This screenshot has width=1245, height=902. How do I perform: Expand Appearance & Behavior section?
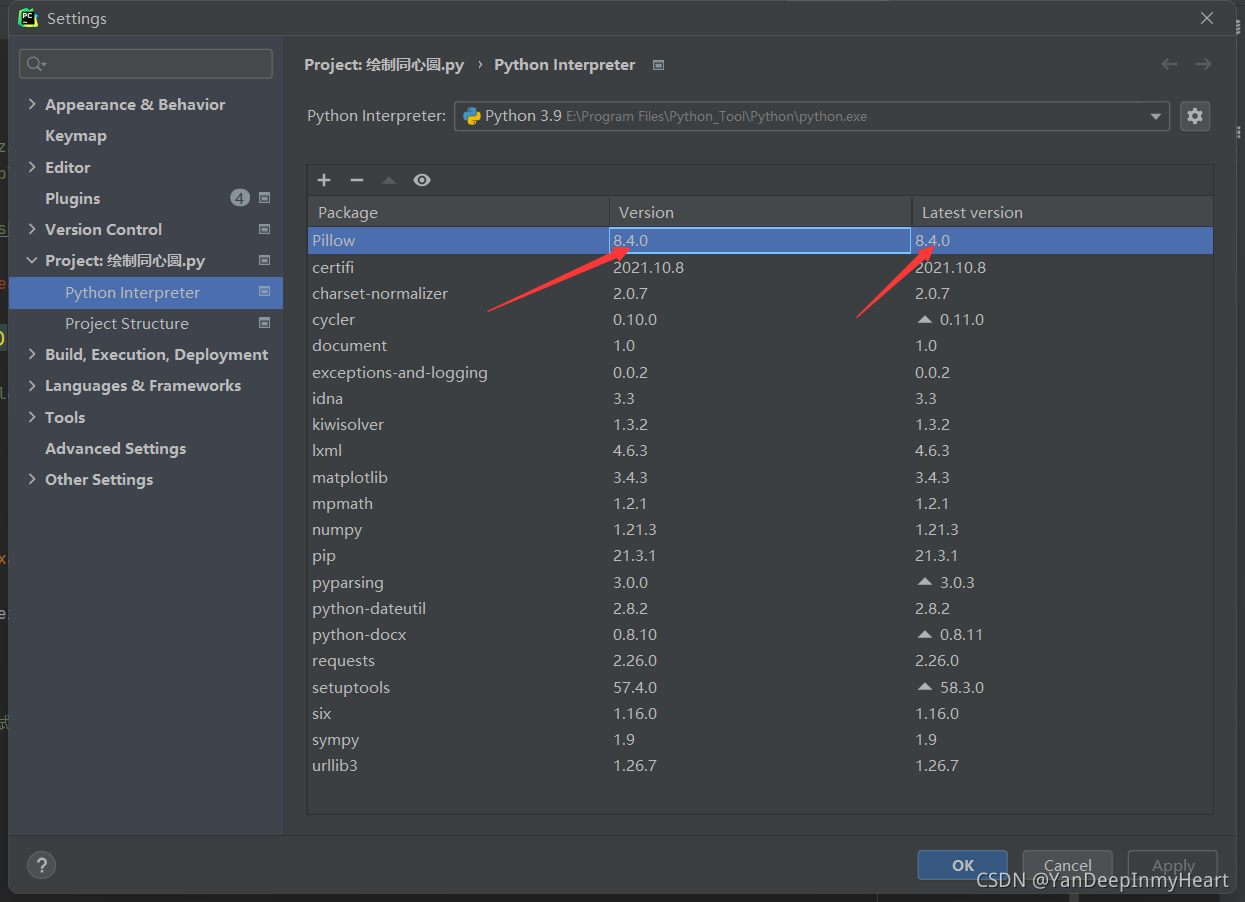pos(32,104)
